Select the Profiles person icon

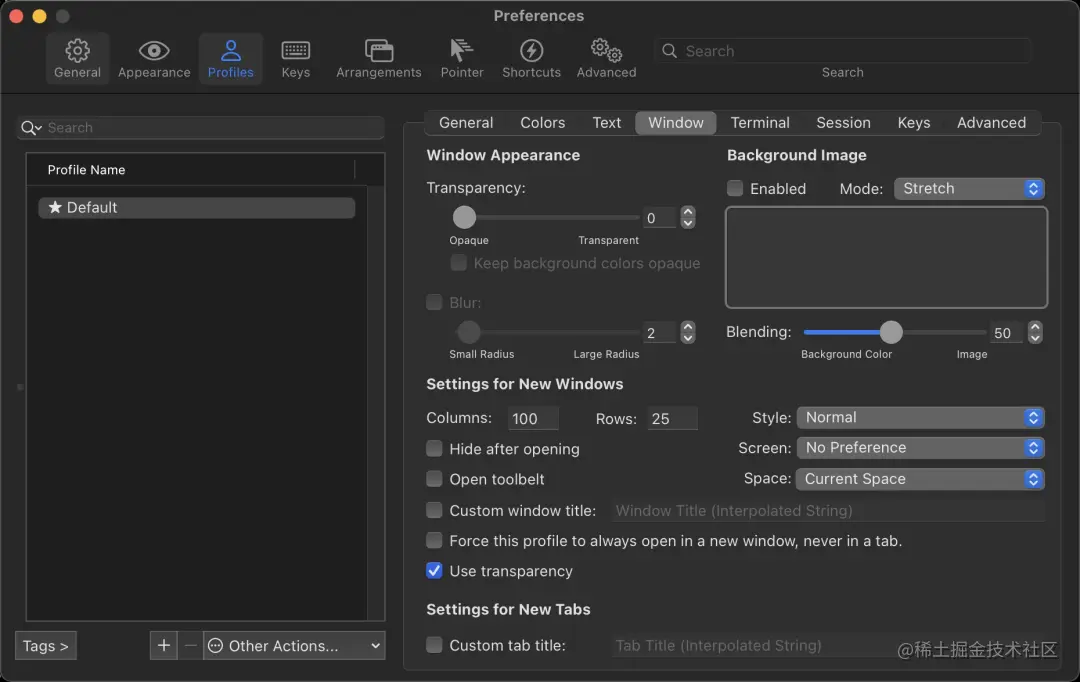(x=231, y=50)
